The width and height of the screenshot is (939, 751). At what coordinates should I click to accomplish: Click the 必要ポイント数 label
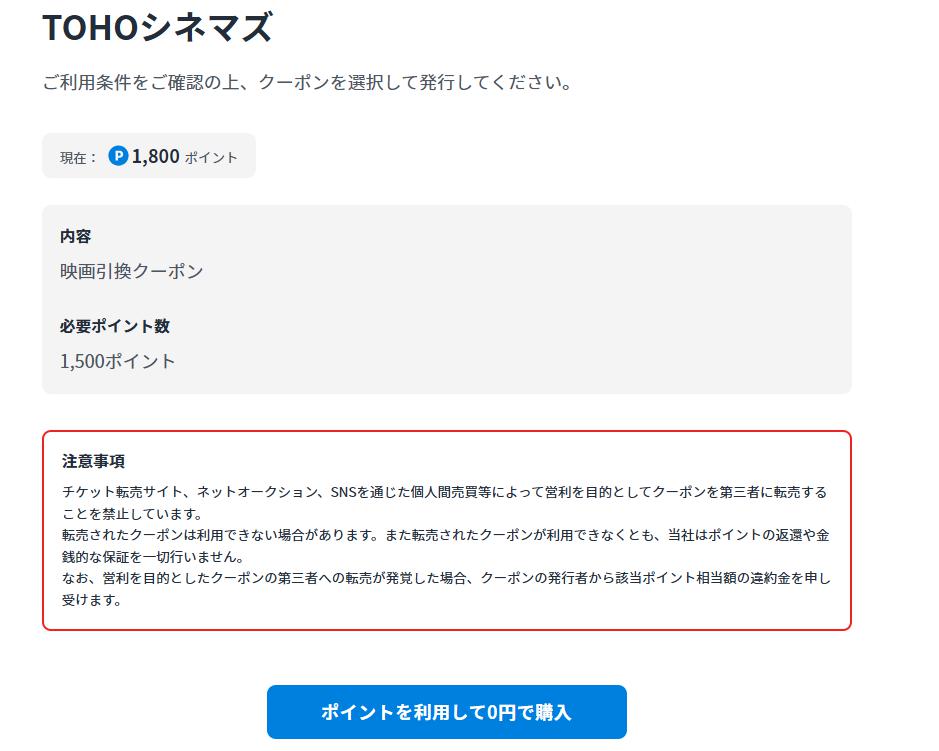click(x=115, y=326)
